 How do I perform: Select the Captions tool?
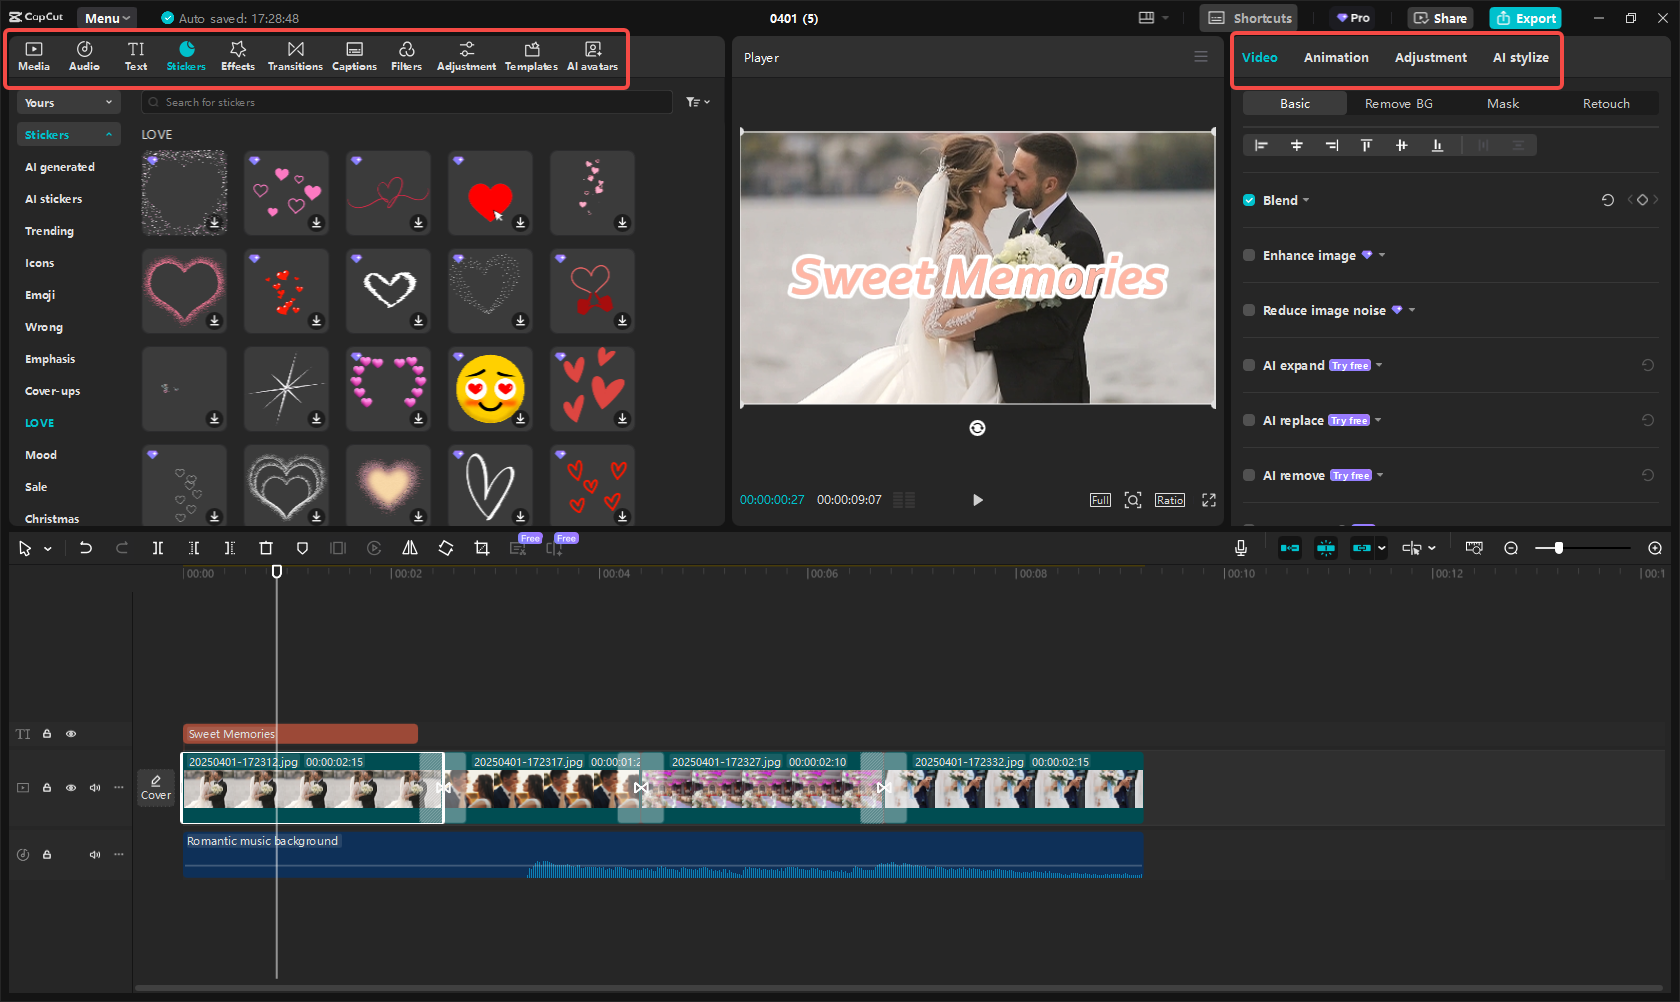pyautogui.click(x=354, y=55)
